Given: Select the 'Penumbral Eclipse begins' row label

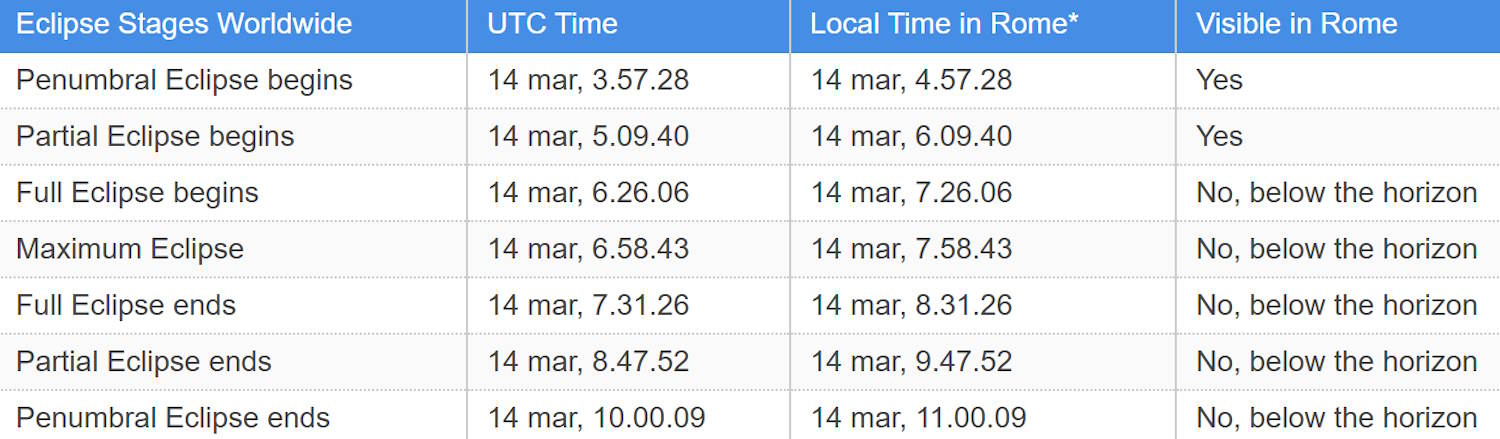Looking at the screenshot, I should click(x=184, y=80).
